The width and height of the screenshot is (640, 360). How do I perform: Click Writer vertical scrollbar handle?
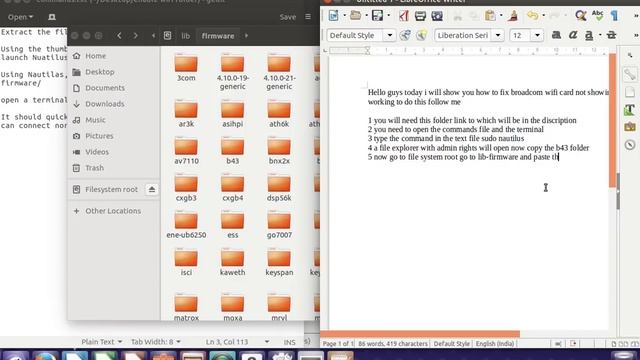coord(612,121)
